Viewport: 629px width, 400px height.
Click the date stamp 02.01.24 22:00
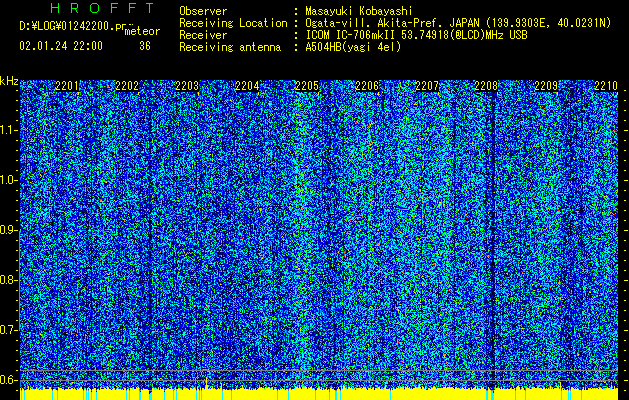tap(61, 46)
